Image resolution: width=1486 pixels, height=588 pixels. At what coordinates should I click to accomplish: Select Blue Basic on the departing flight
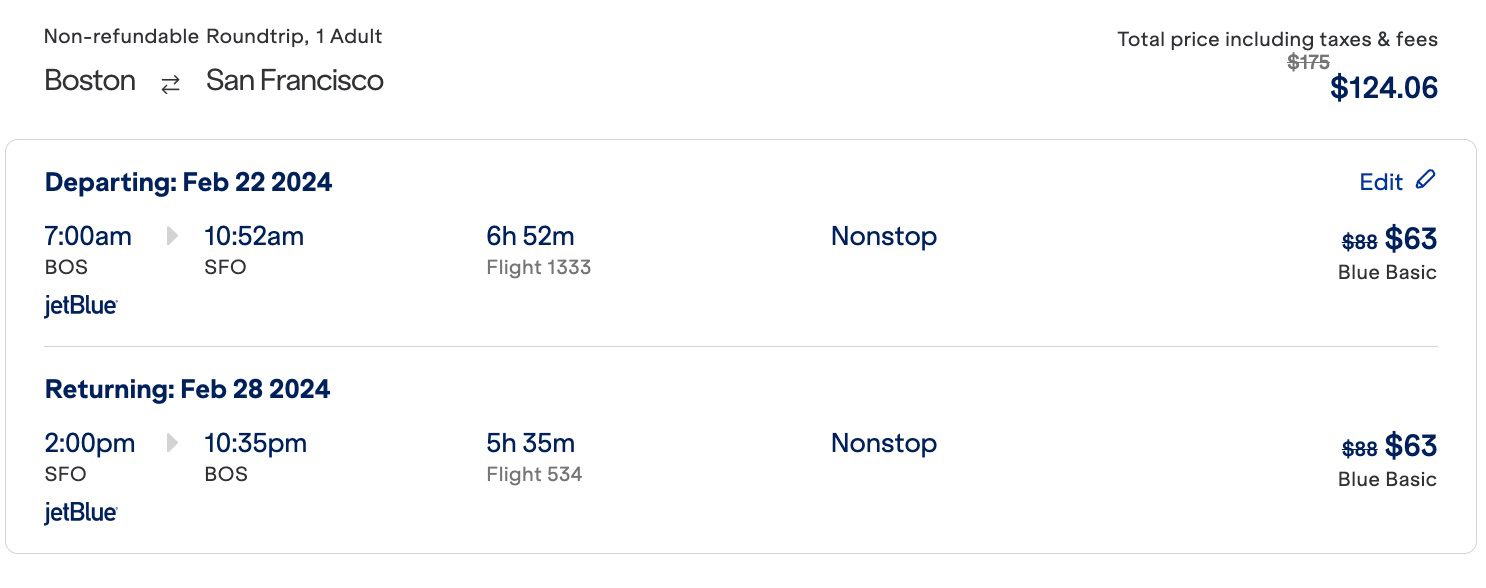1388,271
